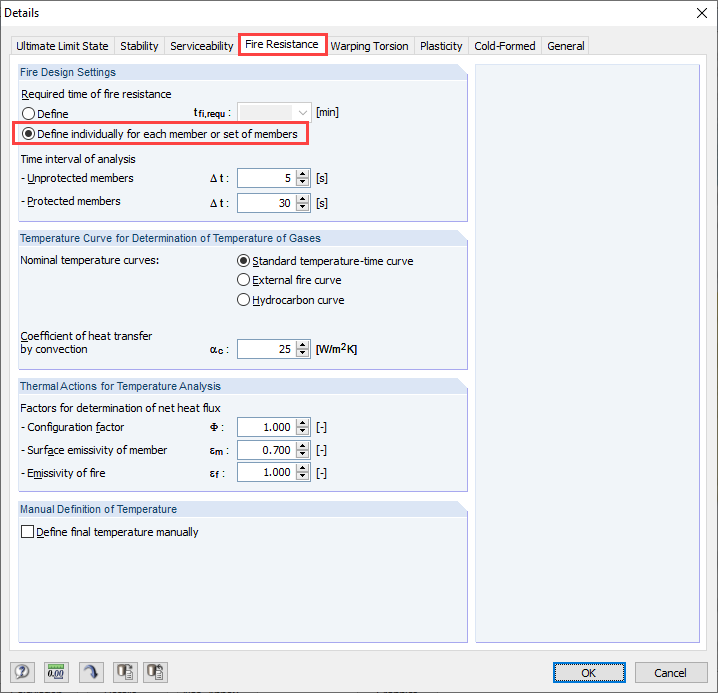
Task: Select the Fire Resistance tab
Action: pos(282,44)
